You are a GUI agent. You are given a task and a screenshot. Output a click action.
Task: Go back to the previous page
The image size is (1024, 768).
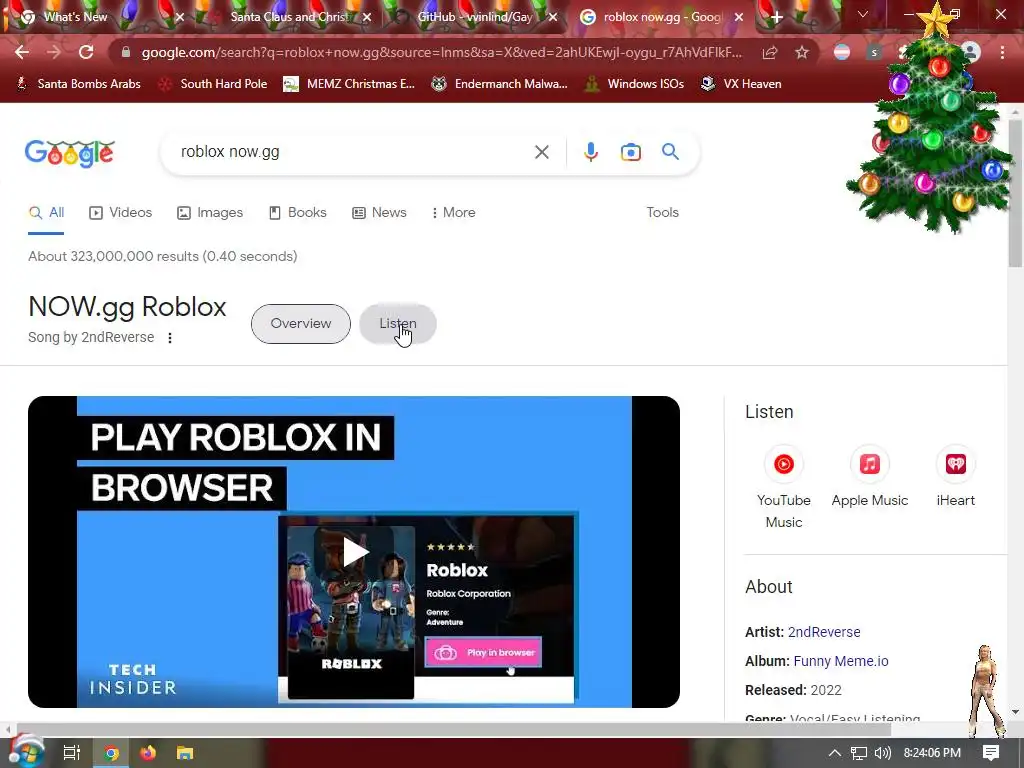[x=22, y=52]
